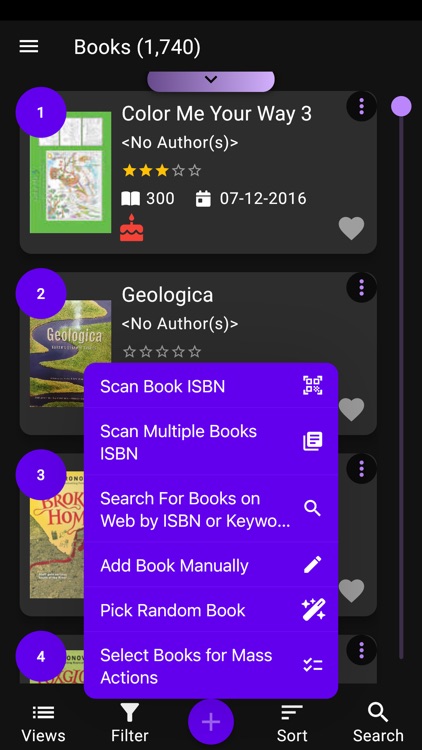Click the QR scan icon beside Scan Book ISBN

[313, 386]
